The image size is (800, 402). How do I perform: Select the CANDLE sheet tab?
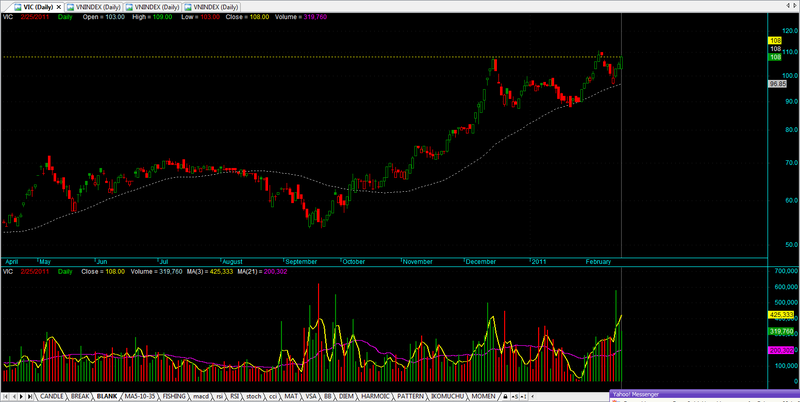pos(52,397)
